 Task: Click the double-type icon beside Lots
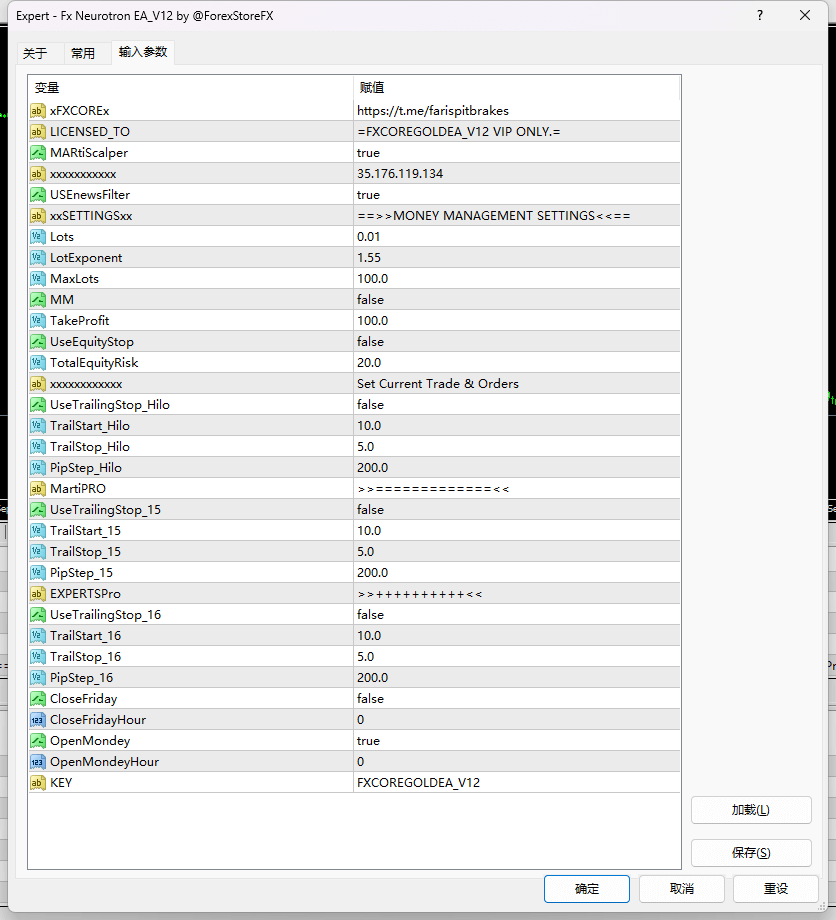pos(37,237)
